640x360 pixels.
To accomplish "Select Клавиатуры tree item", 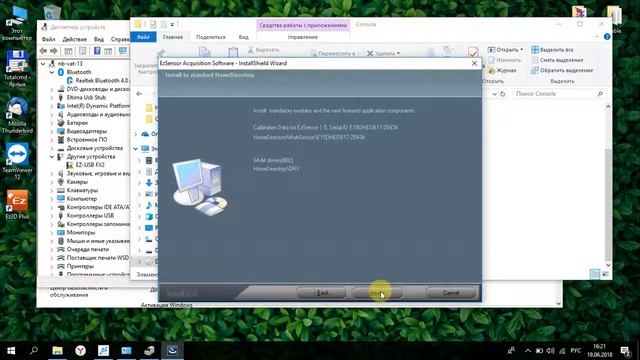I will 82,190.
